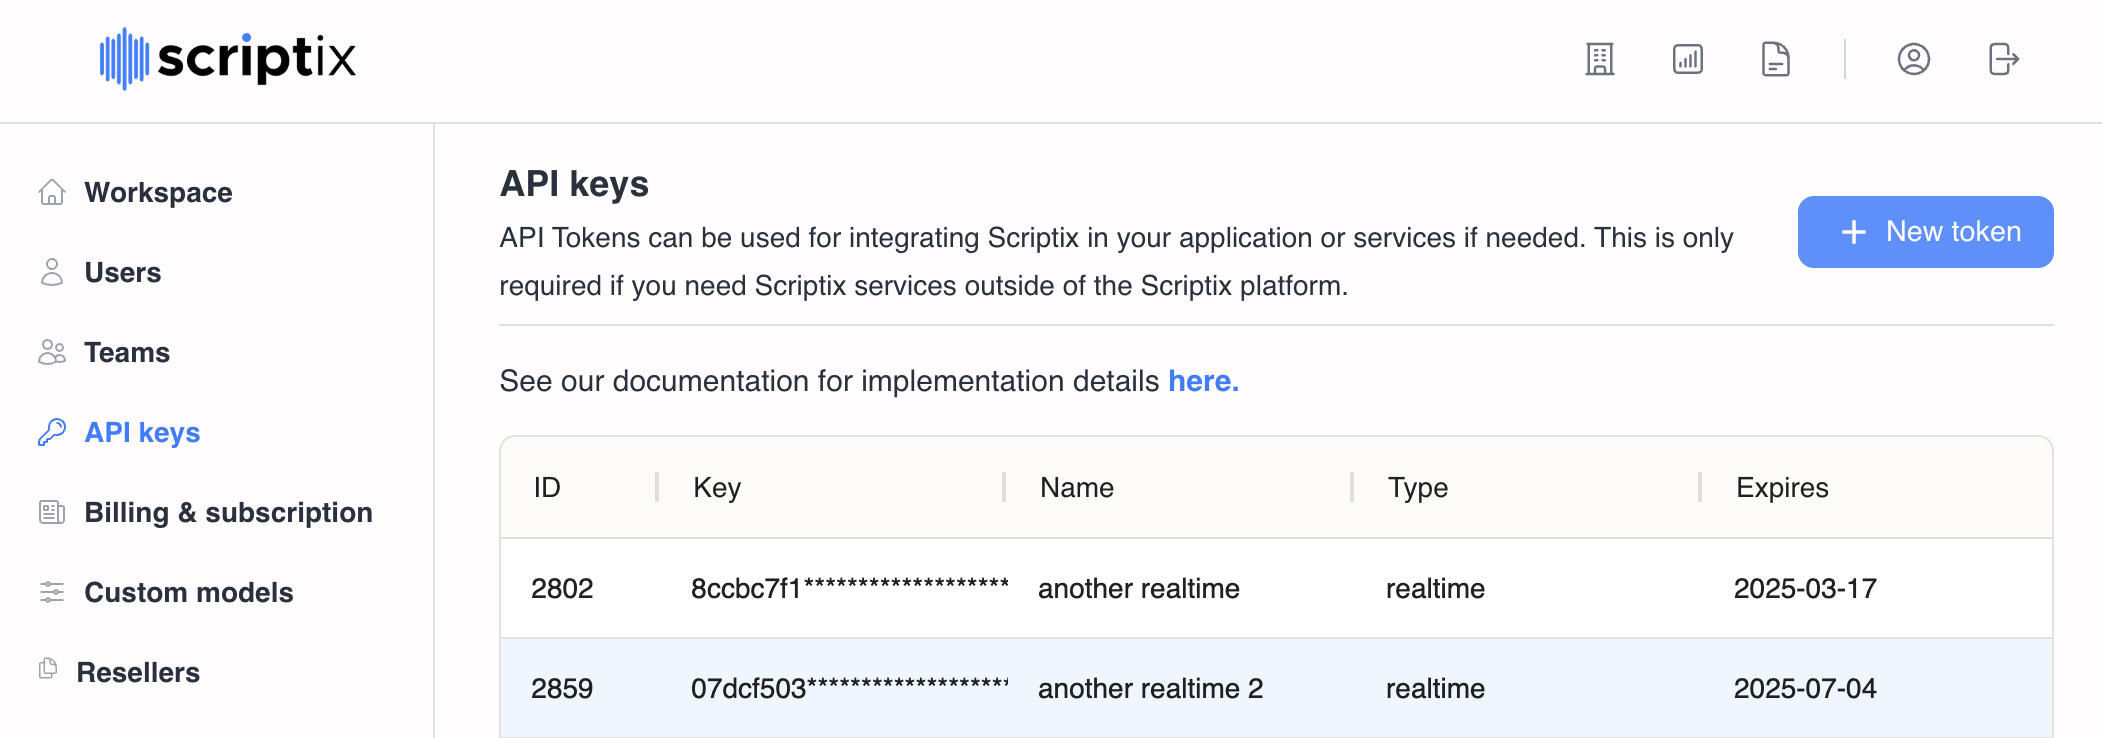
Task: Open Users section
Action: (x=123, y=272)
